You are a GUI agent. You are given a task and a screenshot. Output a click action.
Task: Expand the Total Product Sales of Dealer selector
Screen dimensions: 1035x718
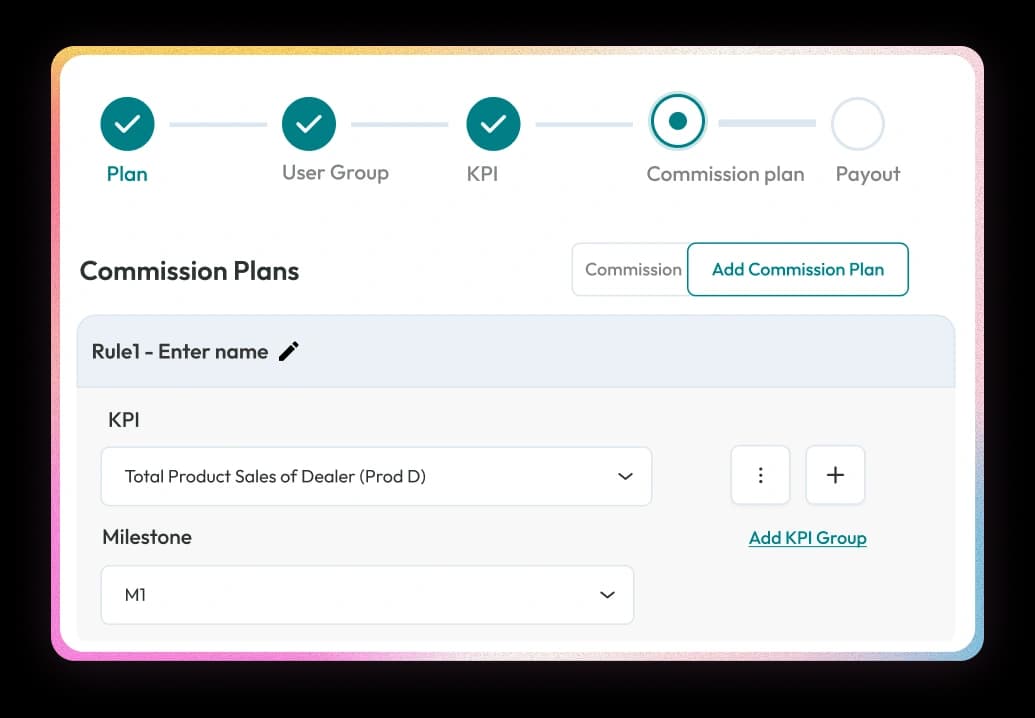pyautogui.click(x=376, y=477)
